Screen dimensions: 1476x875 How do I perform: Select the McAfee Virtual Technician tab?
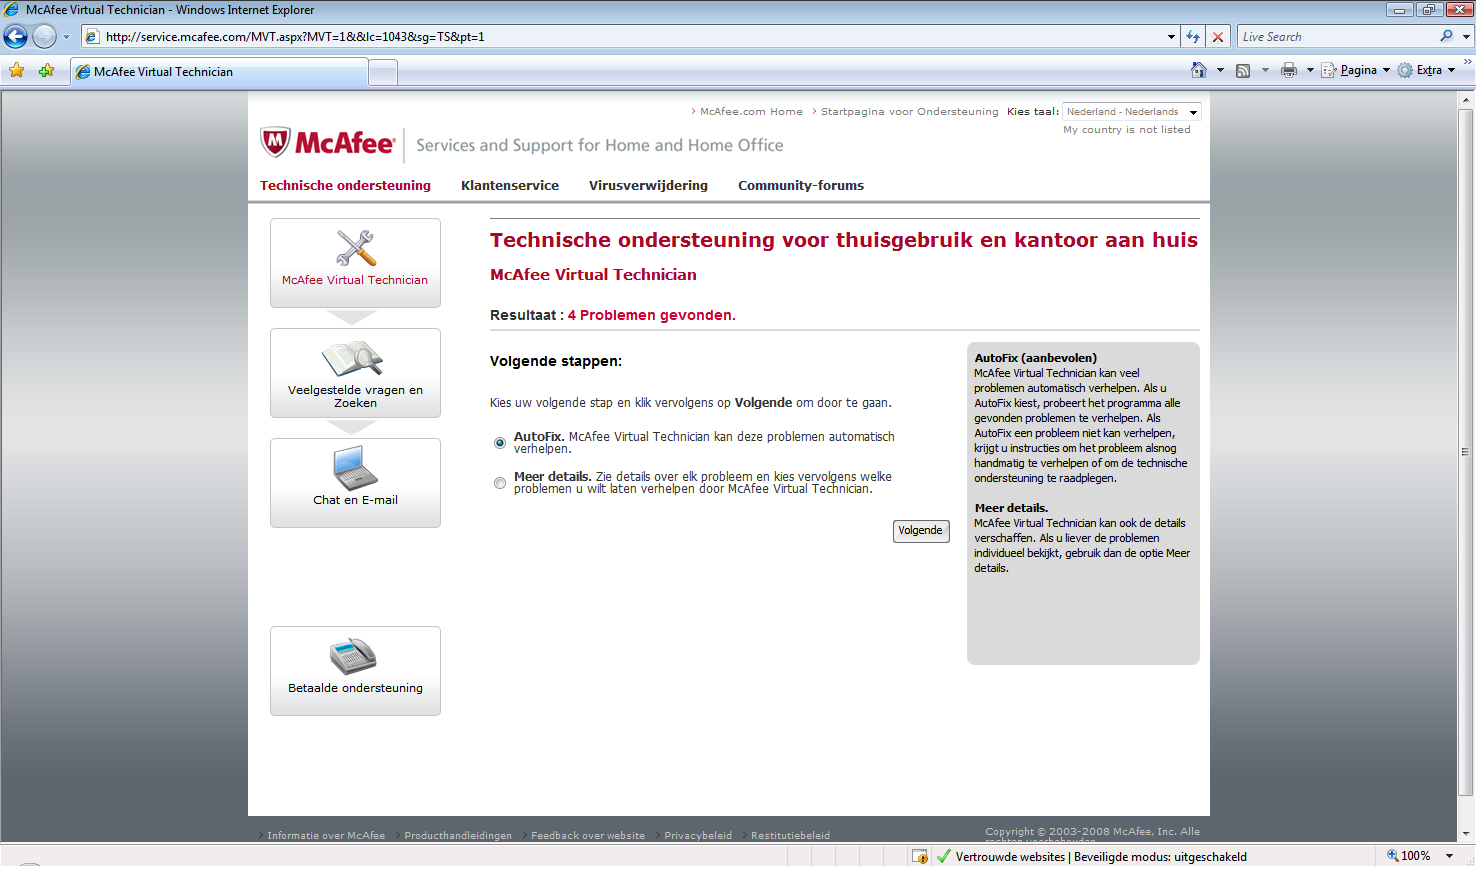219,72
